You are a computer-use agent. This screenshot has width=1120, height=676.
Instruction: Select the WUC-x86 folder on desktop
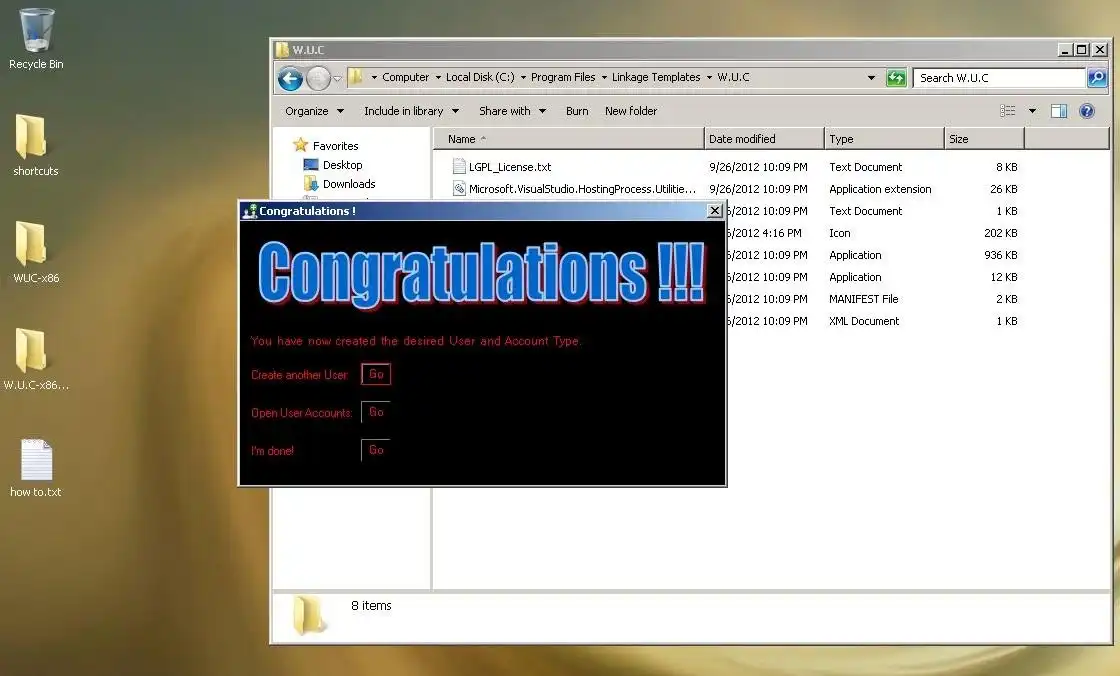point(31,243)
